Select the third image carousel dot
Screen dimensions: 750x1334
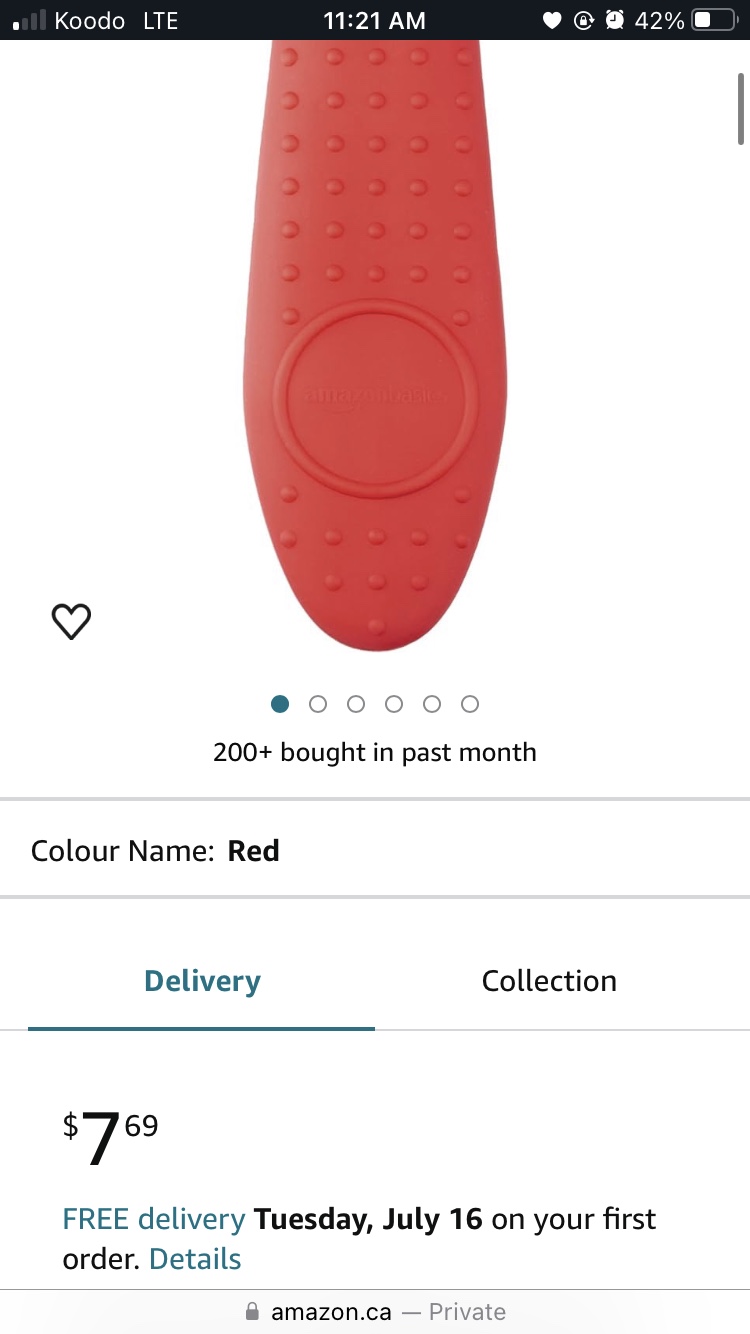(x=356, y=704)
